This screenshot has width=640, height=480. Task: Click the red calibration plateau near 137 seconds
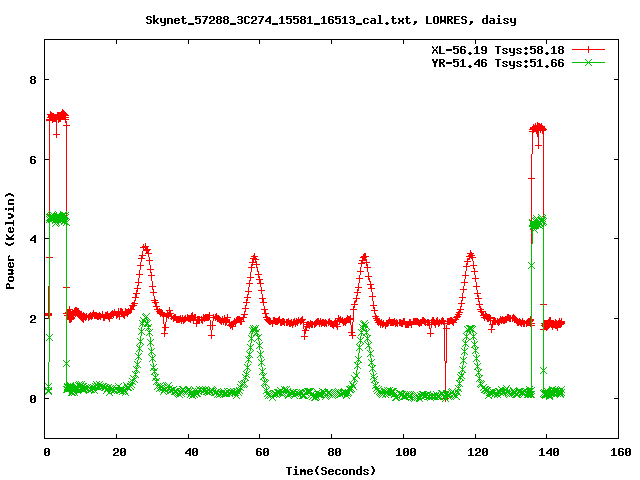(538, 129)
